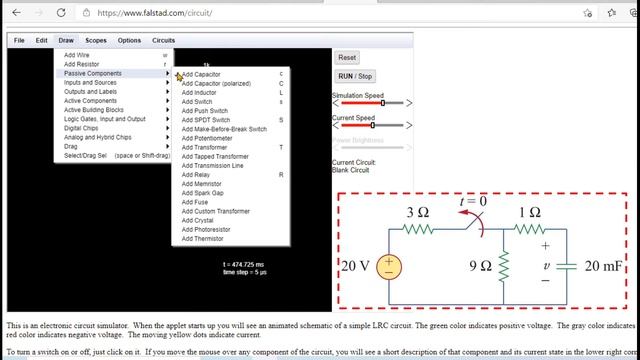This screenshot has height=360, width=640.
Task: Click the site lock icon in address bar
Action: pyautogui.click(x=87, y=13)
